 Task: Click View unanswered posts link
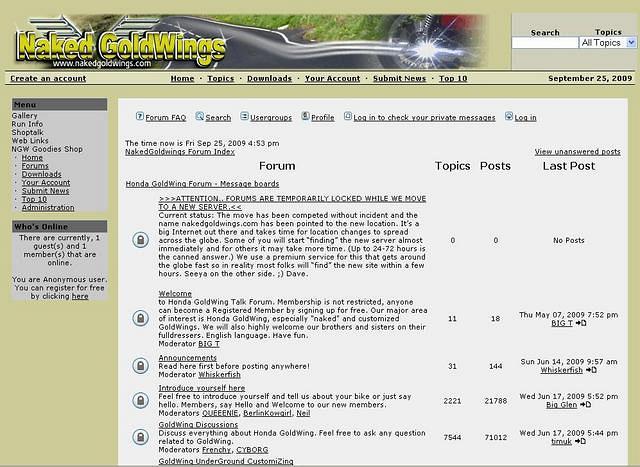578,151
